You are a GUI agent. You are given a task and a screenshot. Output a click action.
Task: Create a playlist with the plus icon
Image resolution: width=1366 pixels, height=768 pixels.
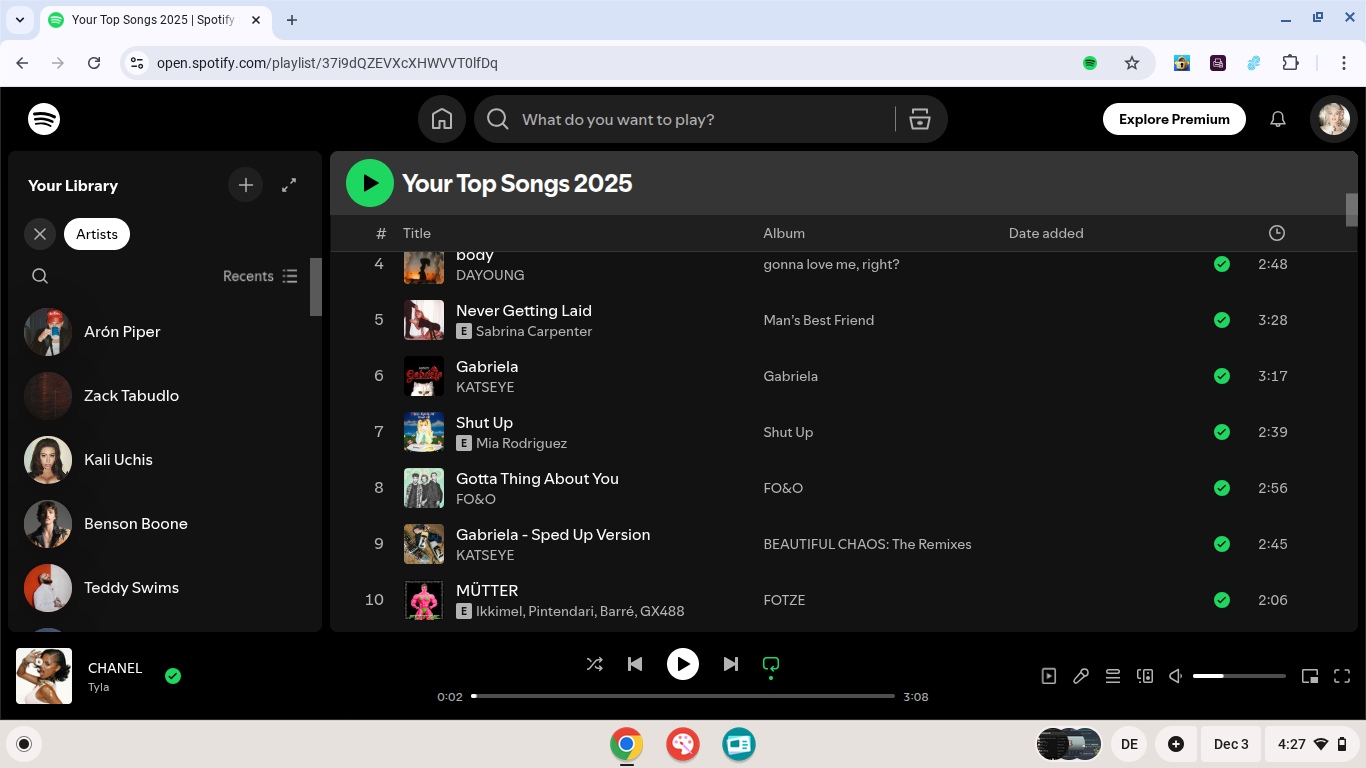246,185
